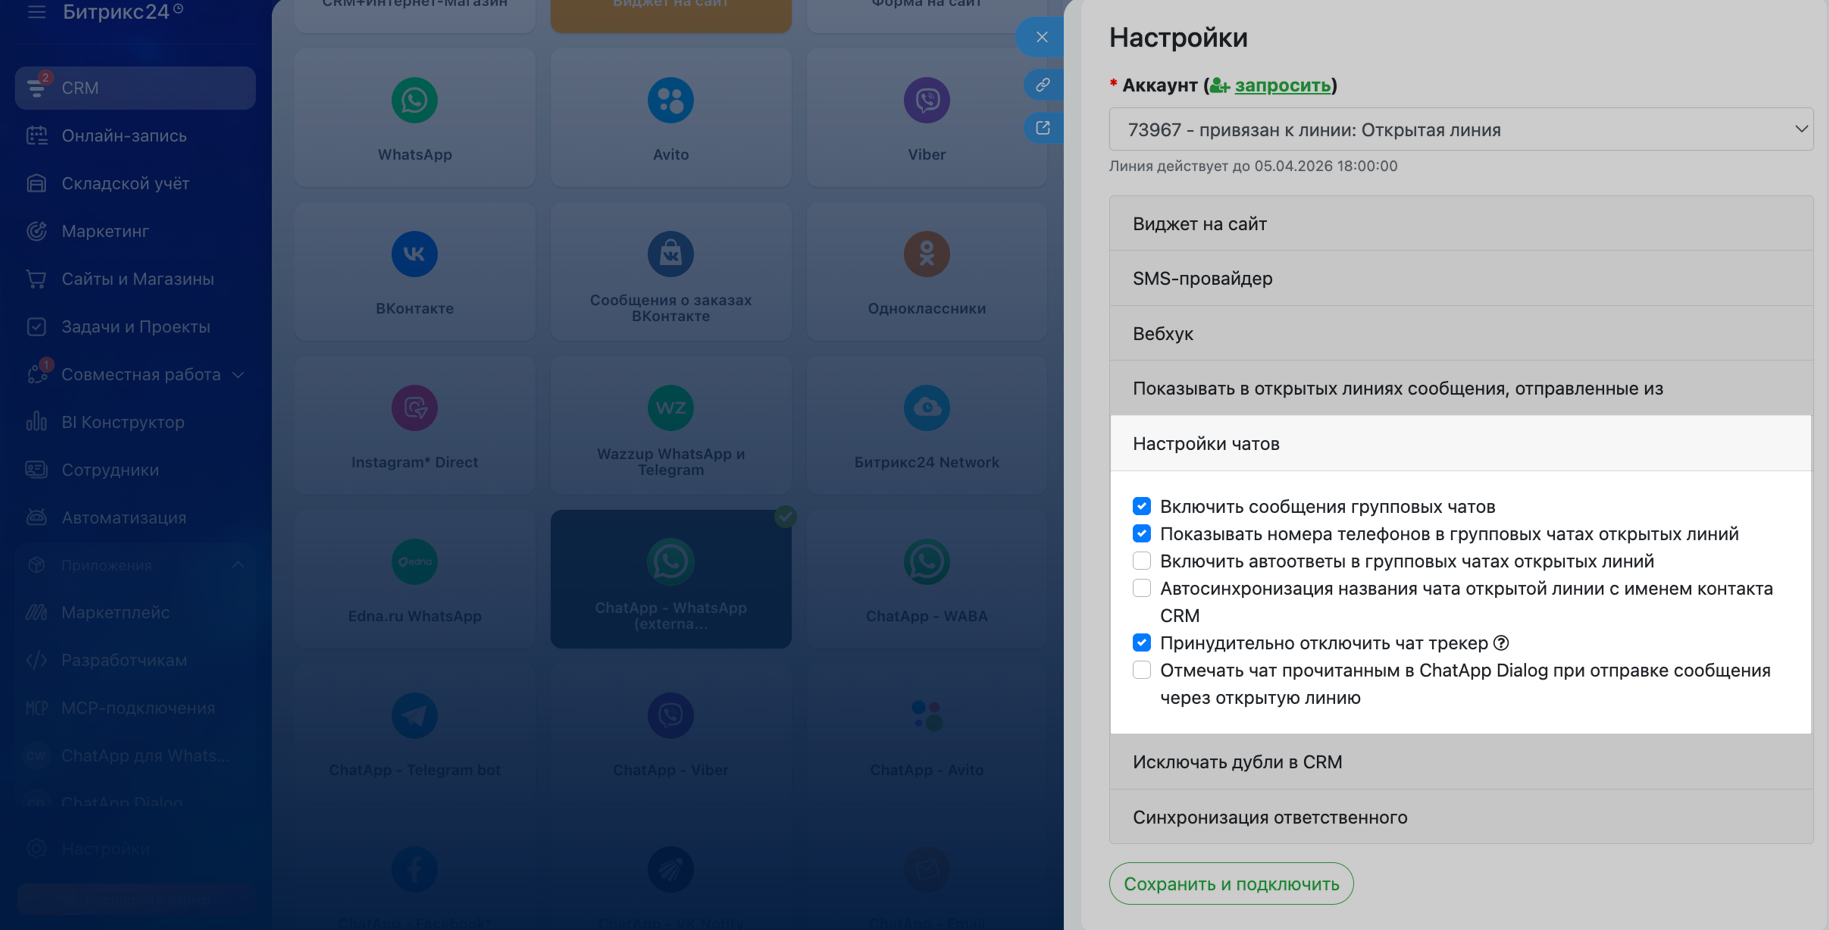1829x930 pixels.
Task: Click the 'запросить' account link
Action: point(1282,85)
